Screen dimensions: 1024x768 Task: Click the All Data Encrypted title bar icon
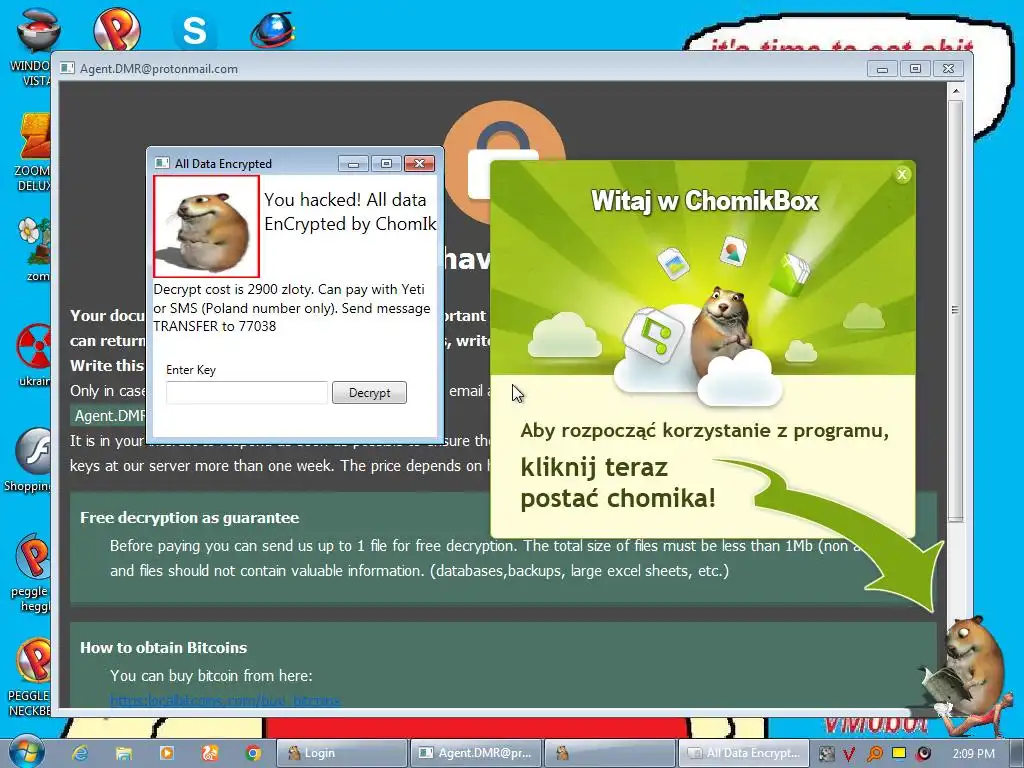coord(161,163)
